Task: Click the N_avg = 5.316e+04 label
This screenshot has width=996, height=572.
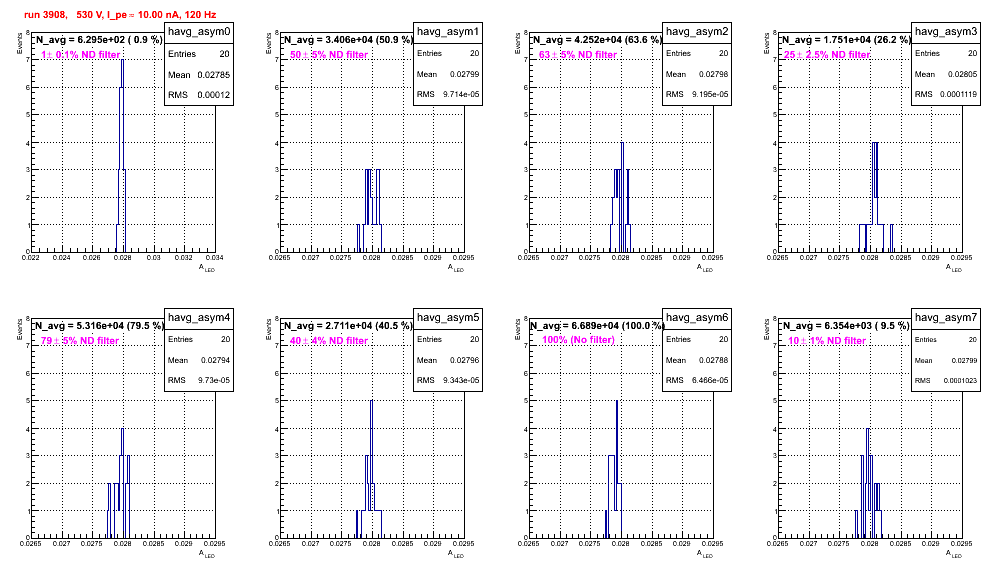Action: tap(99, 325)
